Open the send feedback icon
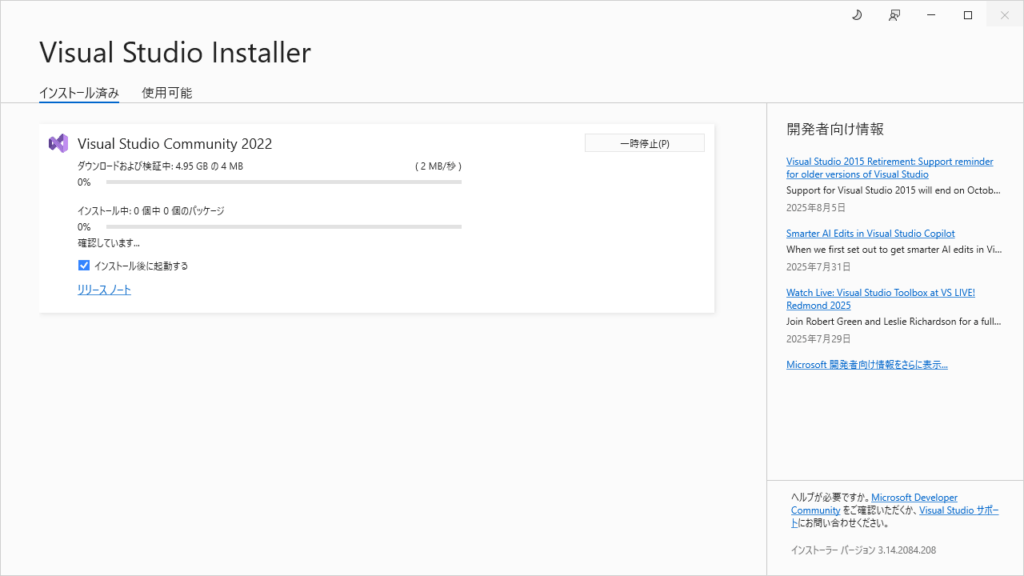This screenshot has height=576, width=1024. (894, 15)
